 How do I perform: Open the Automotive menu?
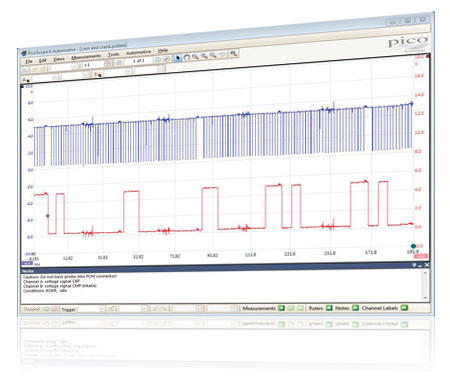pyautogui.click(x=138, y=52)
